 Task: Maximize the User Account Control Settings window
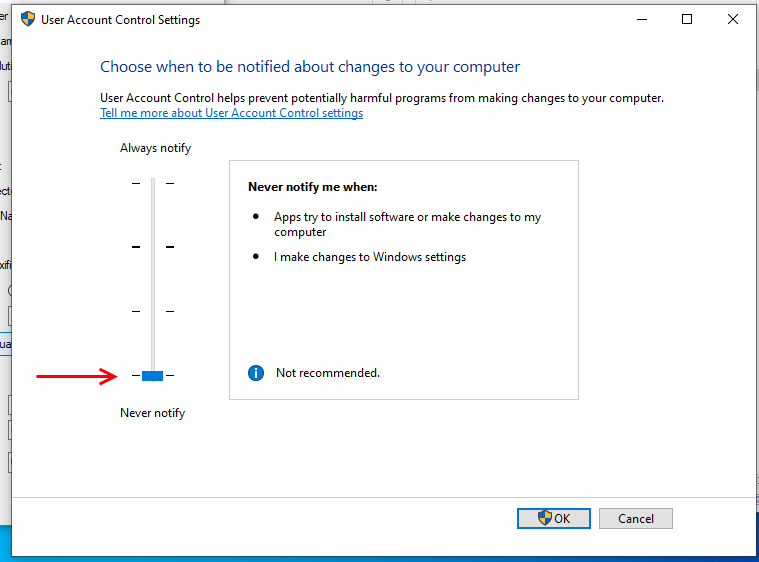[687, 19]
